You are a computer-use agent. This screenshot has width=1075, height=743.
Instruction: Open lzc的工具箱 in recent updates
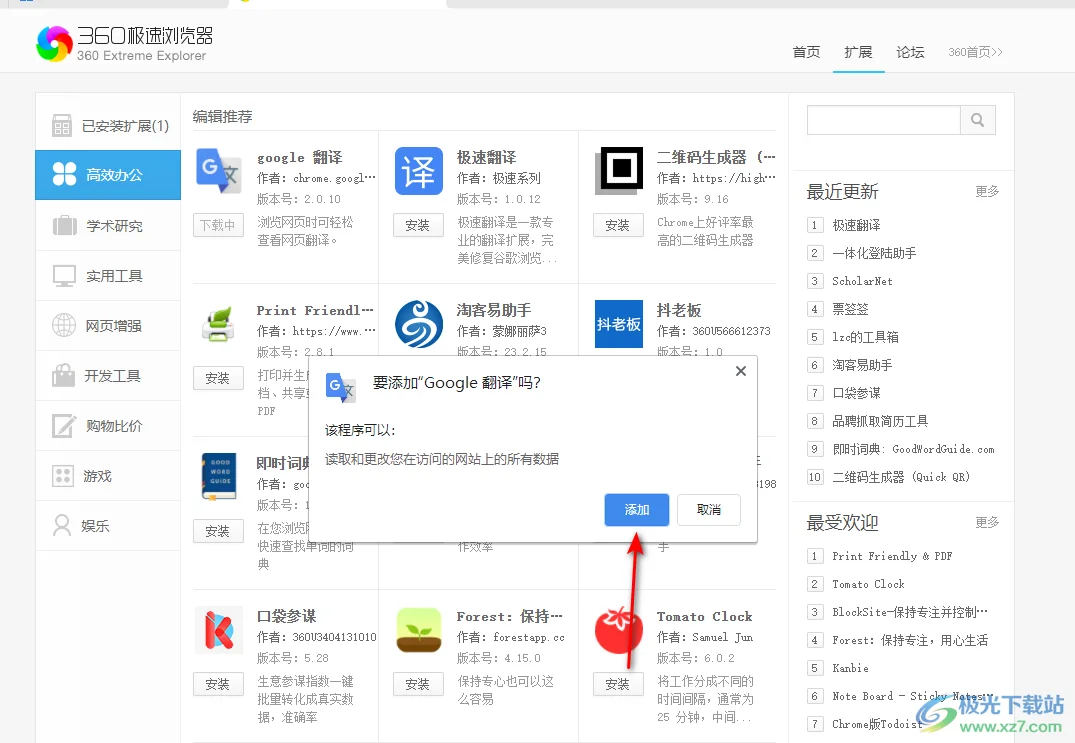(865, 337)
